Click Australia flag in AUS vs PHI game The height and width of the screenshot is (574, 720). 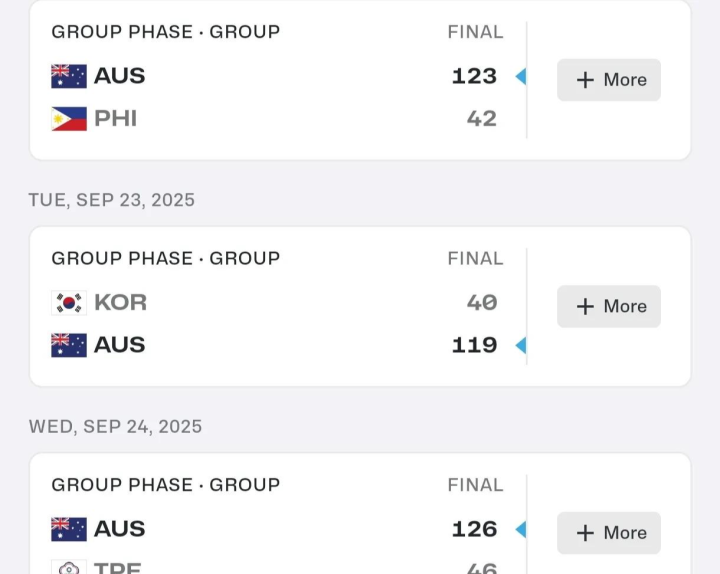(69, 76)
